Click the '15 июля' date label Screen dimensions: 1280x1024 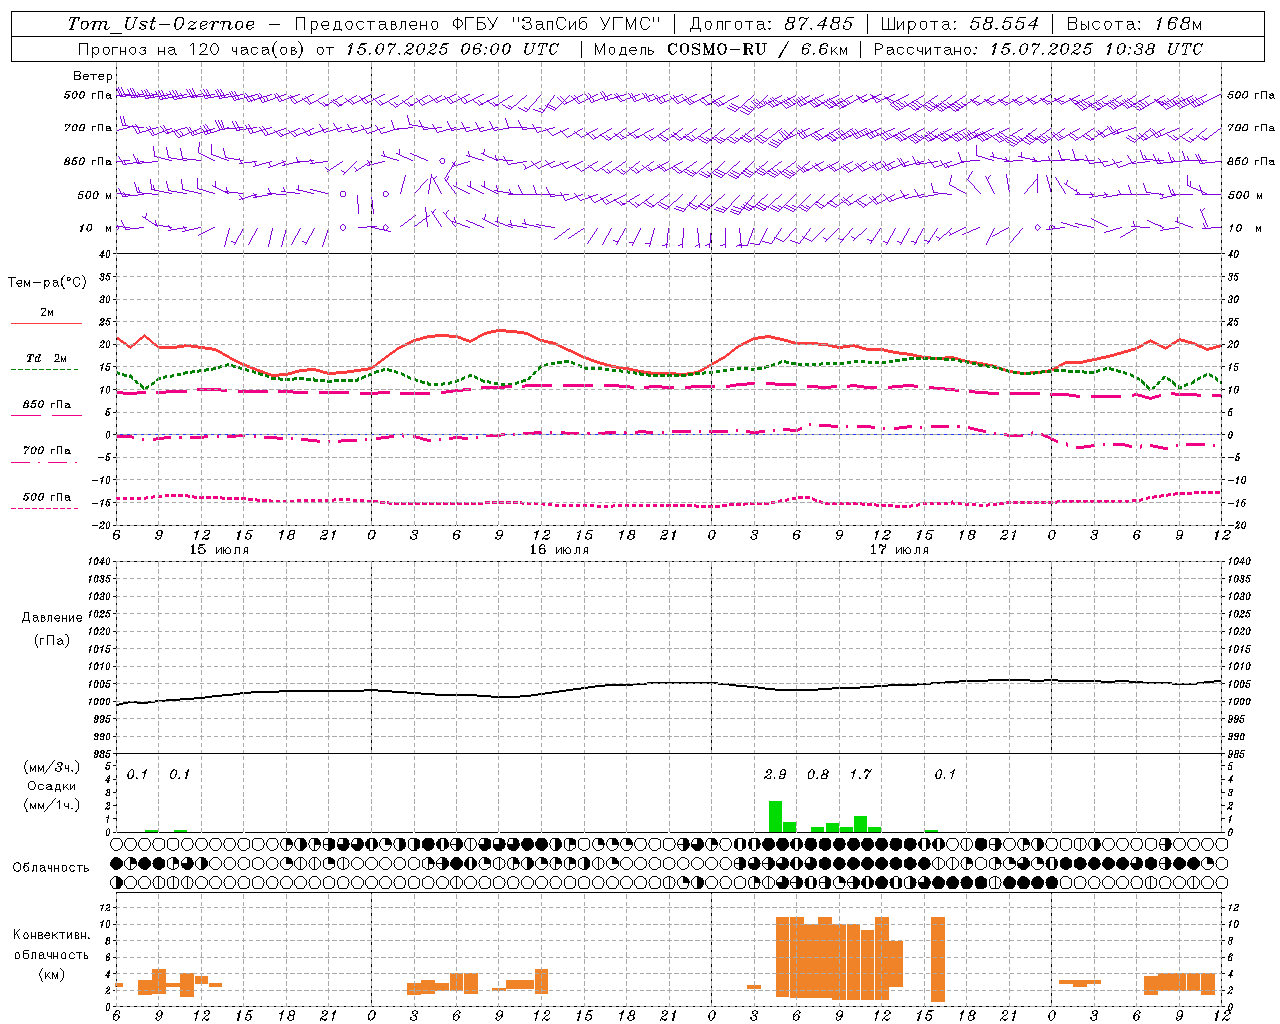pyautogui.click(x=219, y=550)
